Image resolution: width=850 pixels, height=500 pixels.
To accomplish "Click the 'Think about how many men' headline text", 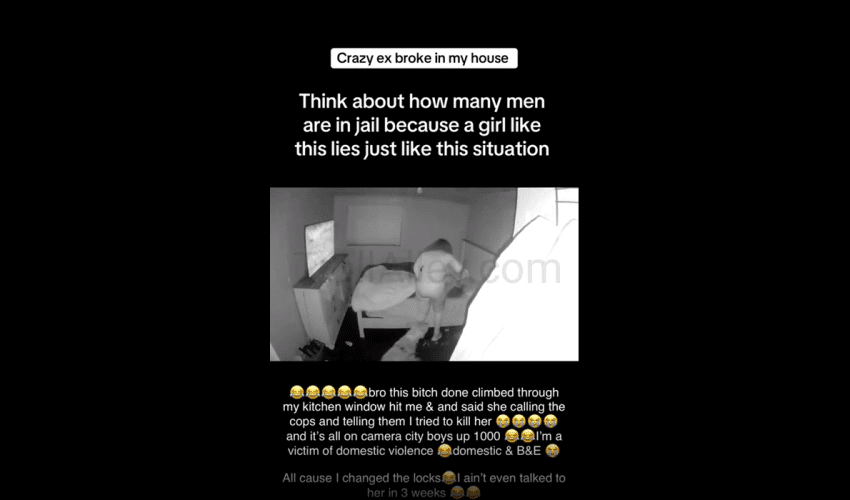I will click(x=422, y=101).
